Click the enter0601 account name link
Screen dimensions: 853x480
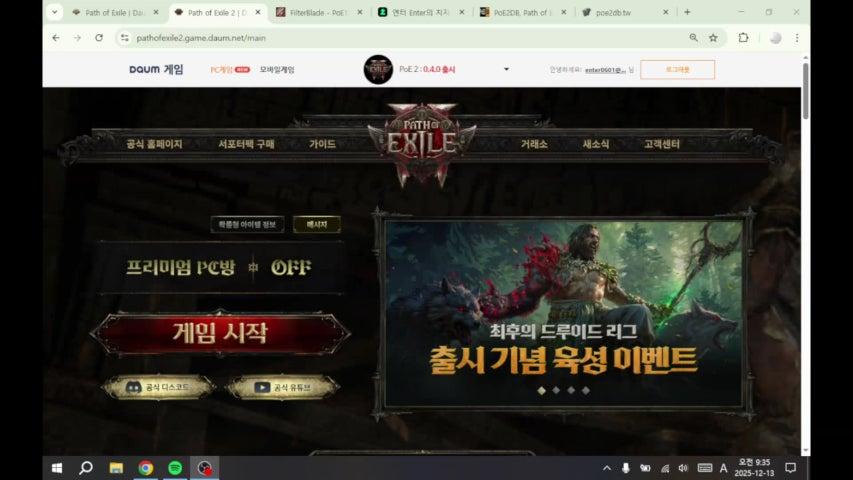(605, 70)
